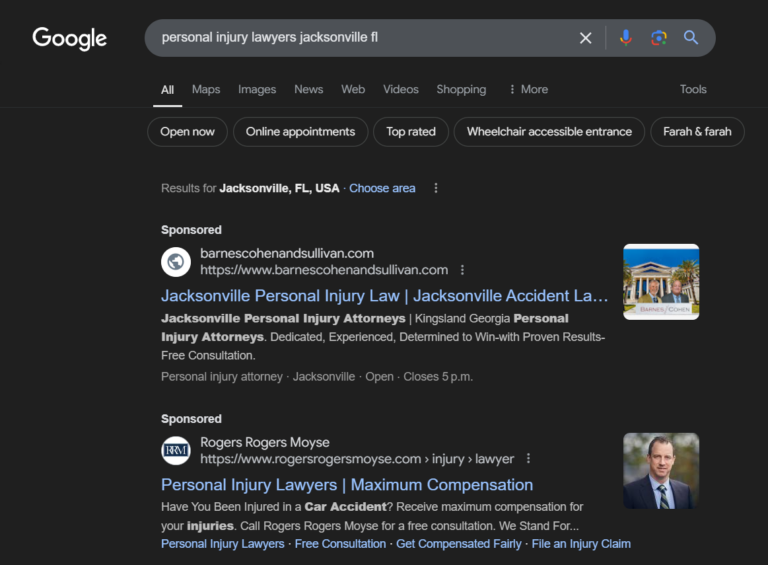Switch to the Images tab
The height and width of the screenshot is (565, 768).
(257, 90)
